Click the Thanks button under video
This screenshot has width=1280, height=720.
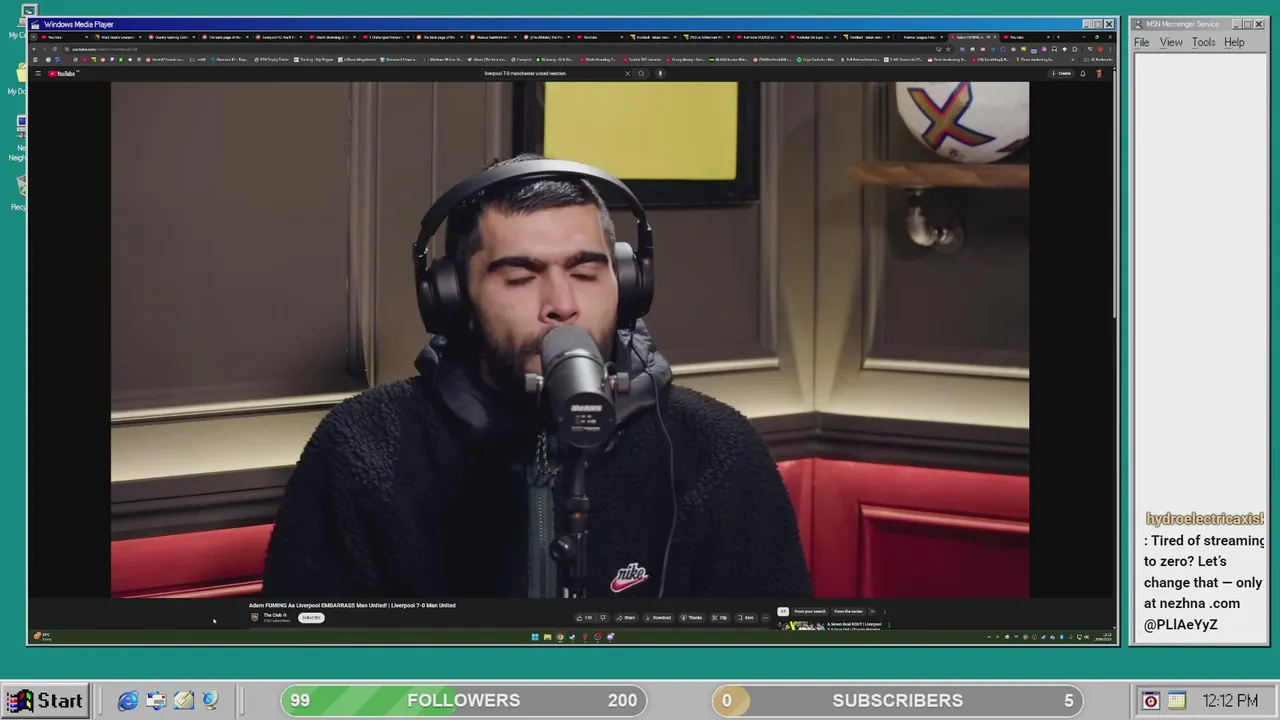(x=691, y=618)
